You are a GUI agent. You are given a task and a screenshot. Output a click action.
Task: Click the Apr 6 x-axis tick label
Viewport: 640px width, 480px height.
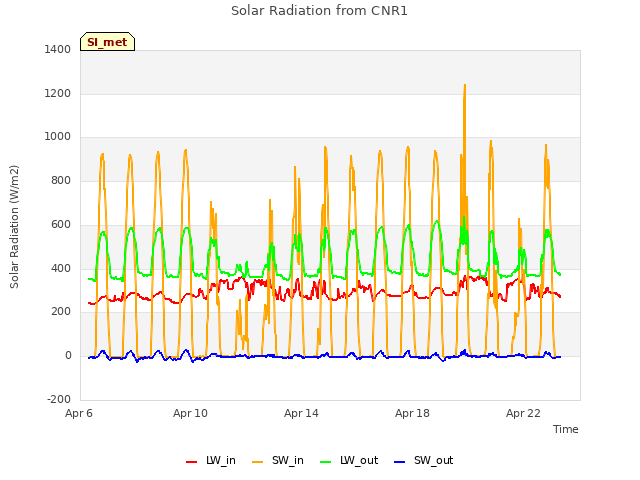(x=79, y=413)
